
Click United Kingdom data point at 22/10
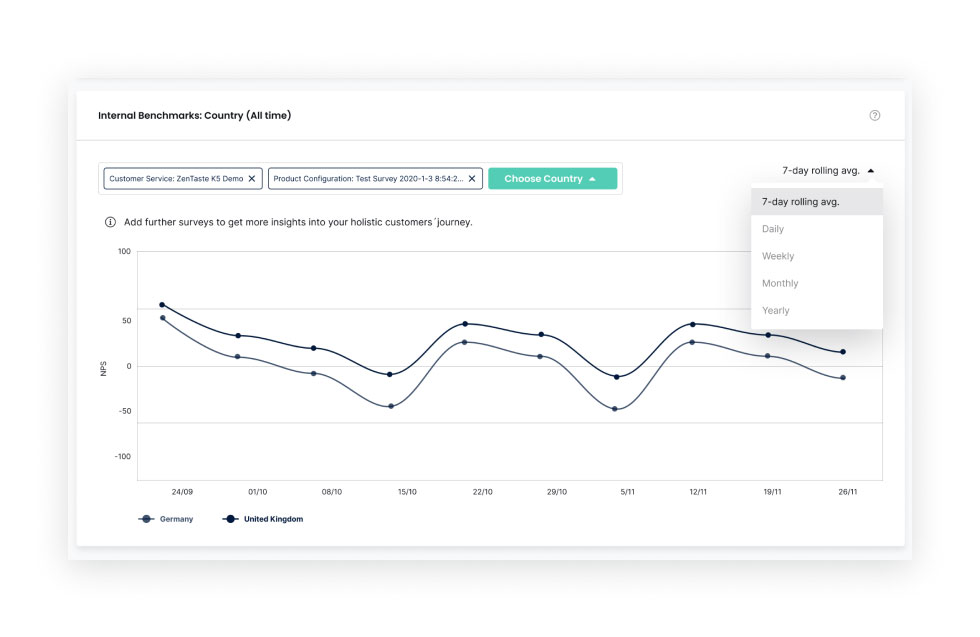point(465,324)
